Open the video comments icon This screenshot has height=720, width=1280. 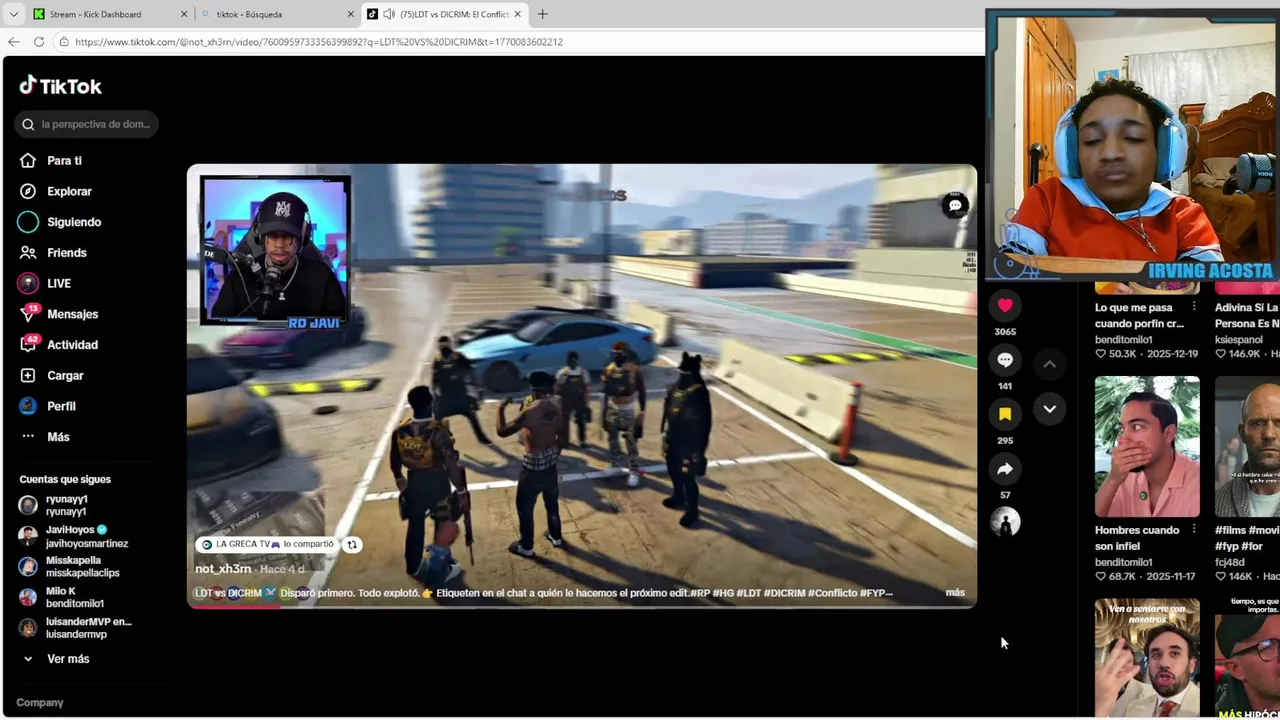pos(1005,360)
